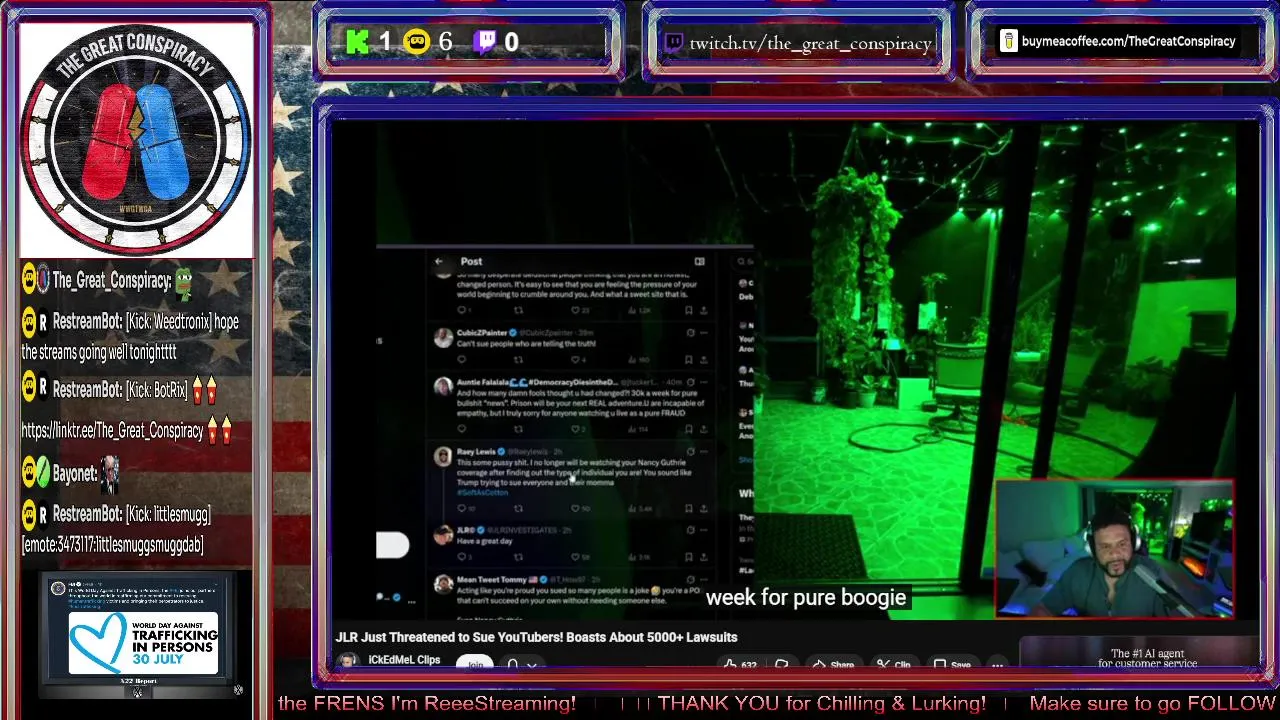1280x720 pixels.
Task: Click Twitch icon beside twitch.tv URL
Action: click(x=673, y=43)
